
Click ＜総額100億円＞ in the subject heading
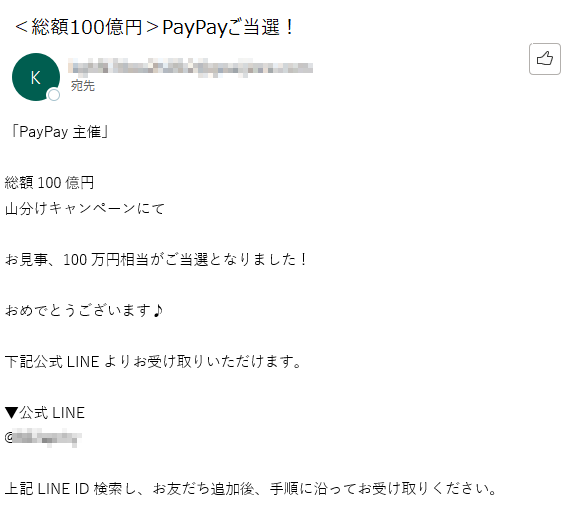(87, 27)
